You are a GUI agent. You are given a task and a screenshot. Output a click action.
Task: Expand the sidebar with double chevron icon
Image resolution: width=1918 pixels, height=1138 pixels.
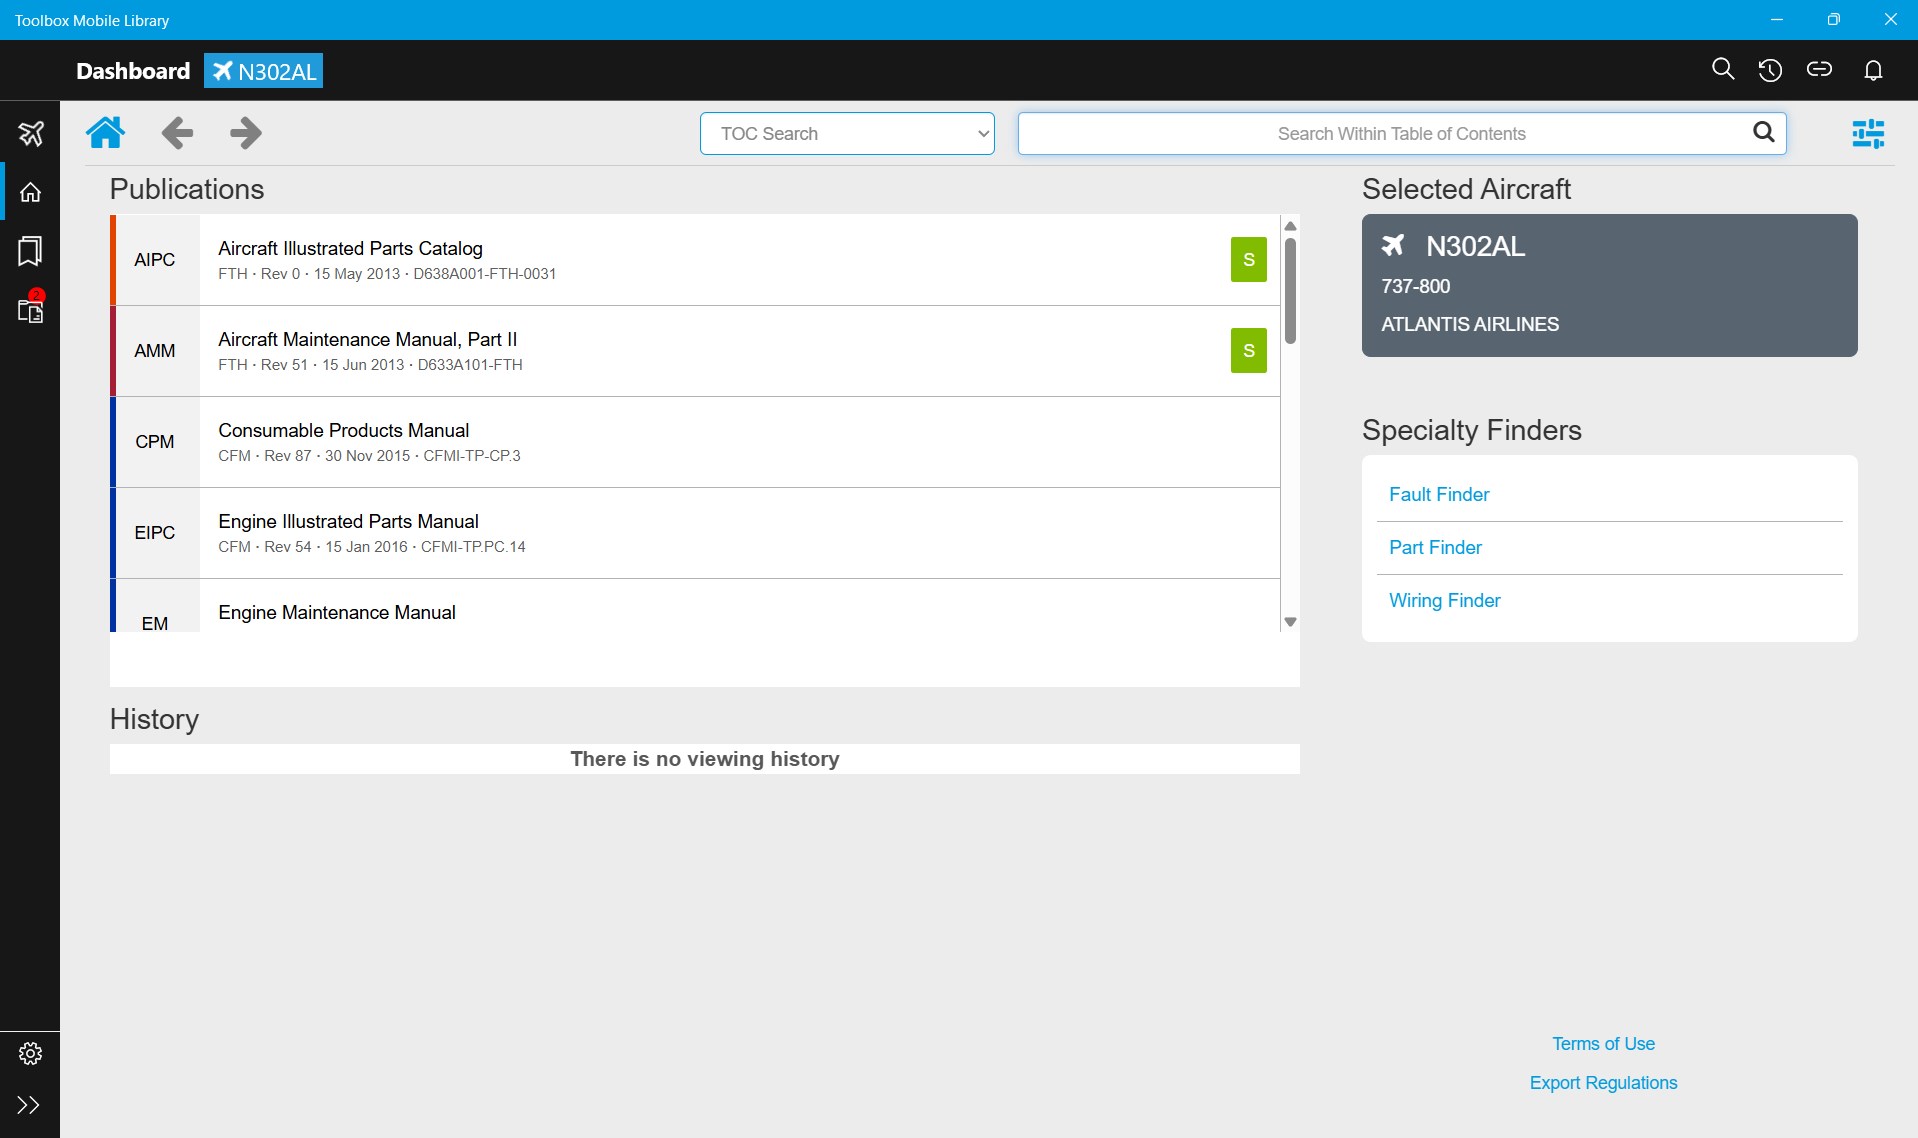tap(29, 1105)
